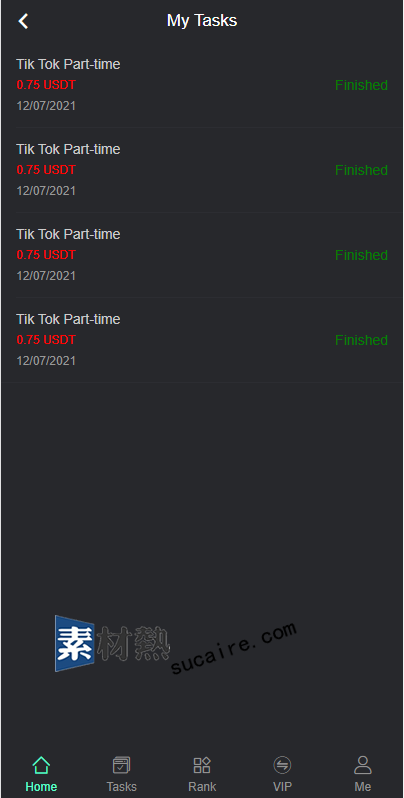Select the Home tab label

tap(41, 786)
